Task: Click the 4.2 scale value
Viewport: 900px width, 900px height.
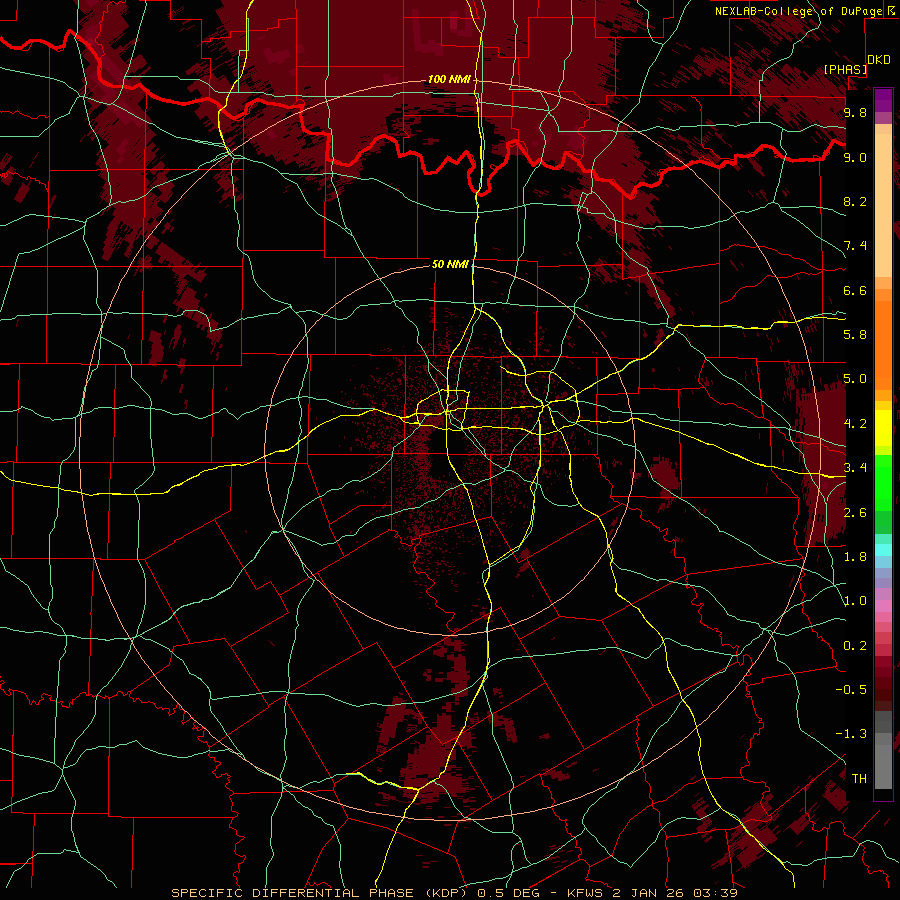Action: coord(855,424)
